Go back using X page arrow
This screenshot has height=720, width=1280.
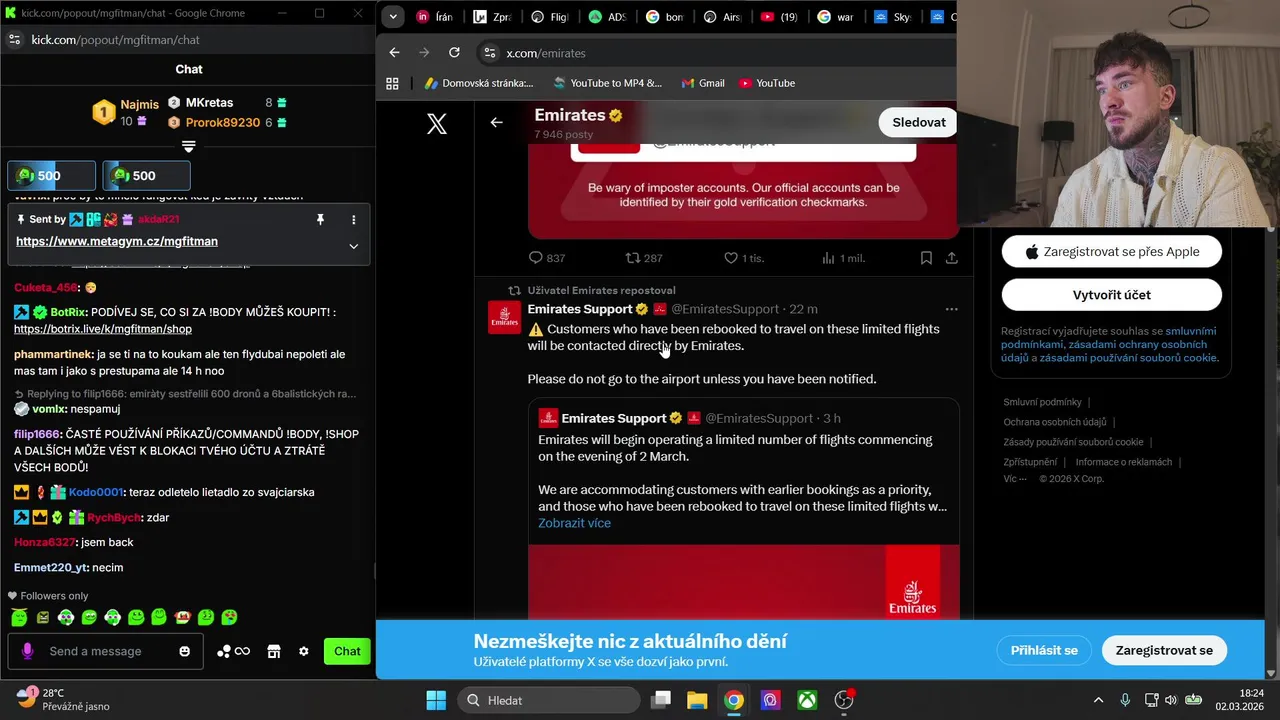496,122
